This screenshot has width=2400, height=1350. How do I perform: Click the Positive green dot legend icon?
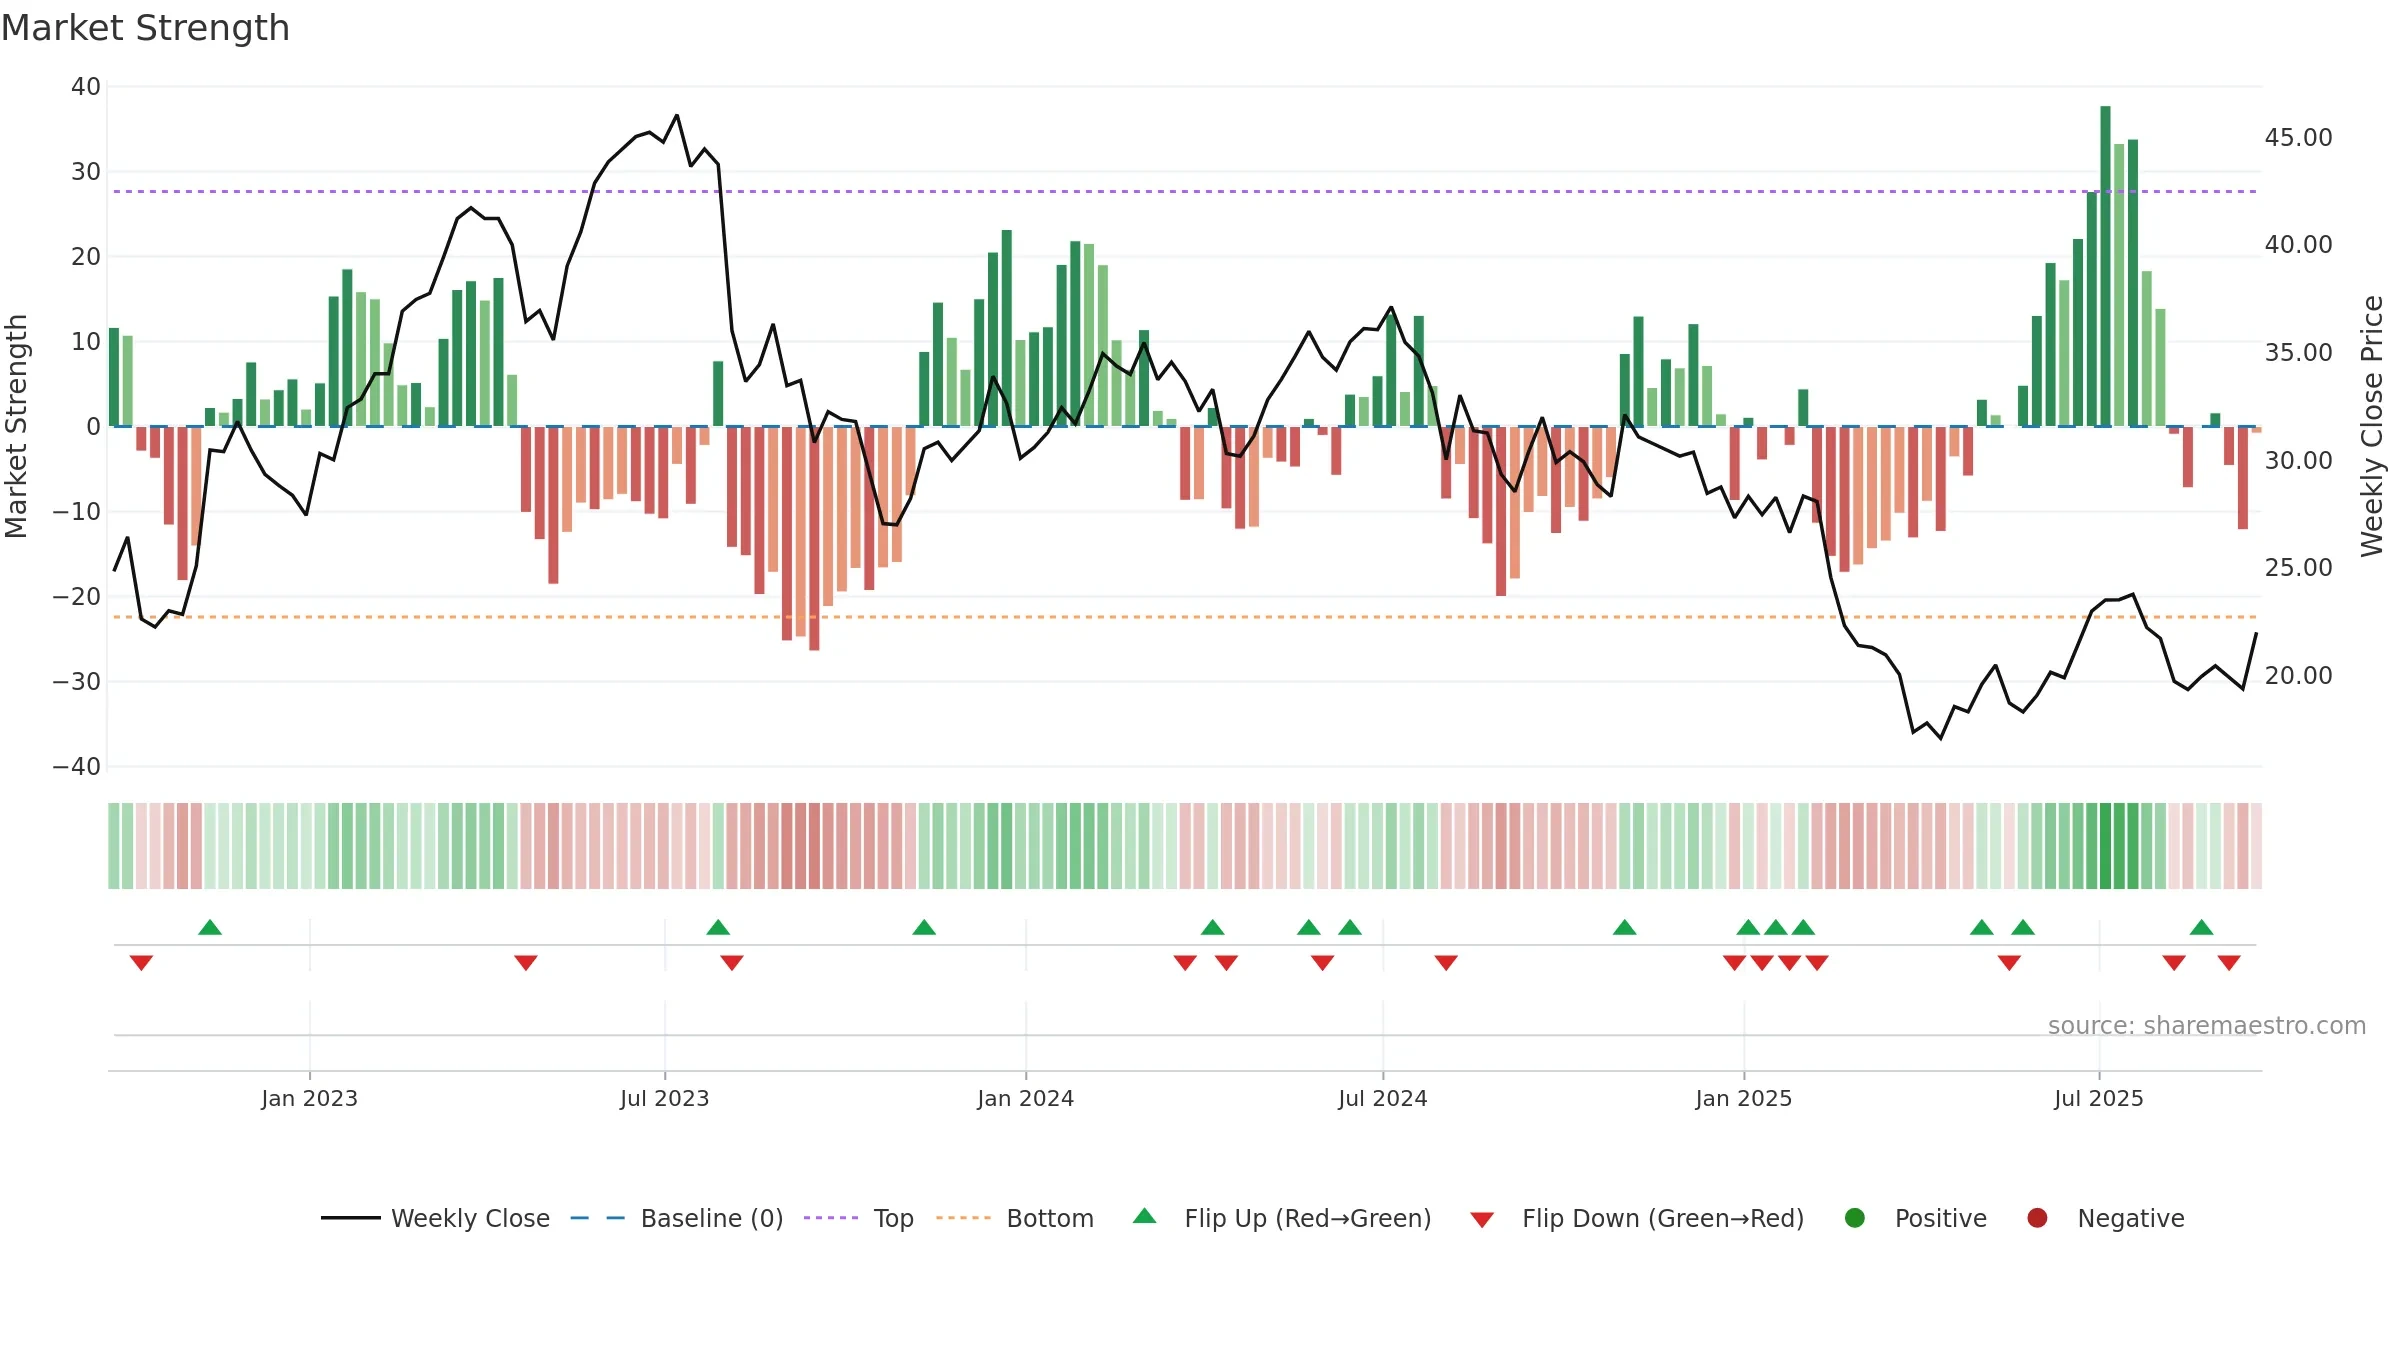coord(1855,1218)
